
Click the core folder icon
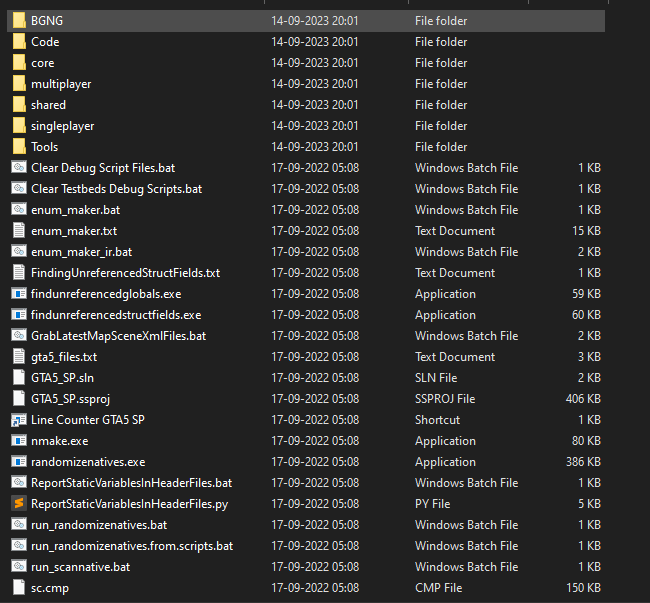click(x=19, y=63)
